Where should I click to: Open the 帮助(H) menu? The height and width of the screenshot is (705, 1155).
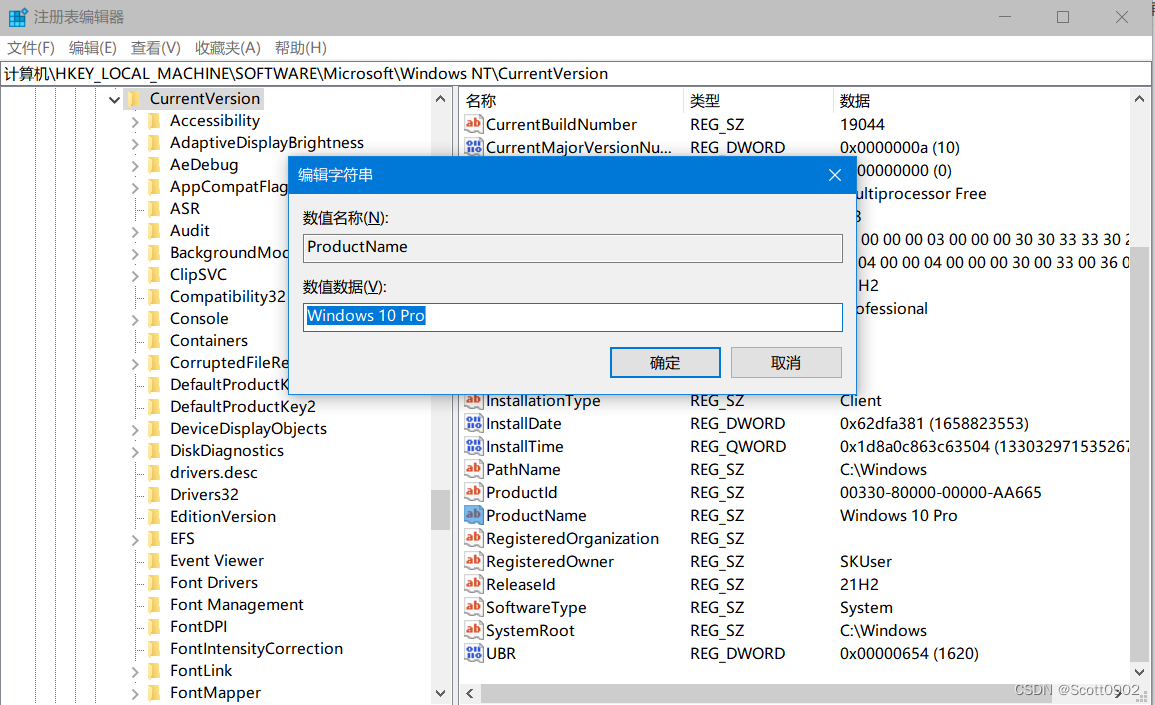[301, 48]
